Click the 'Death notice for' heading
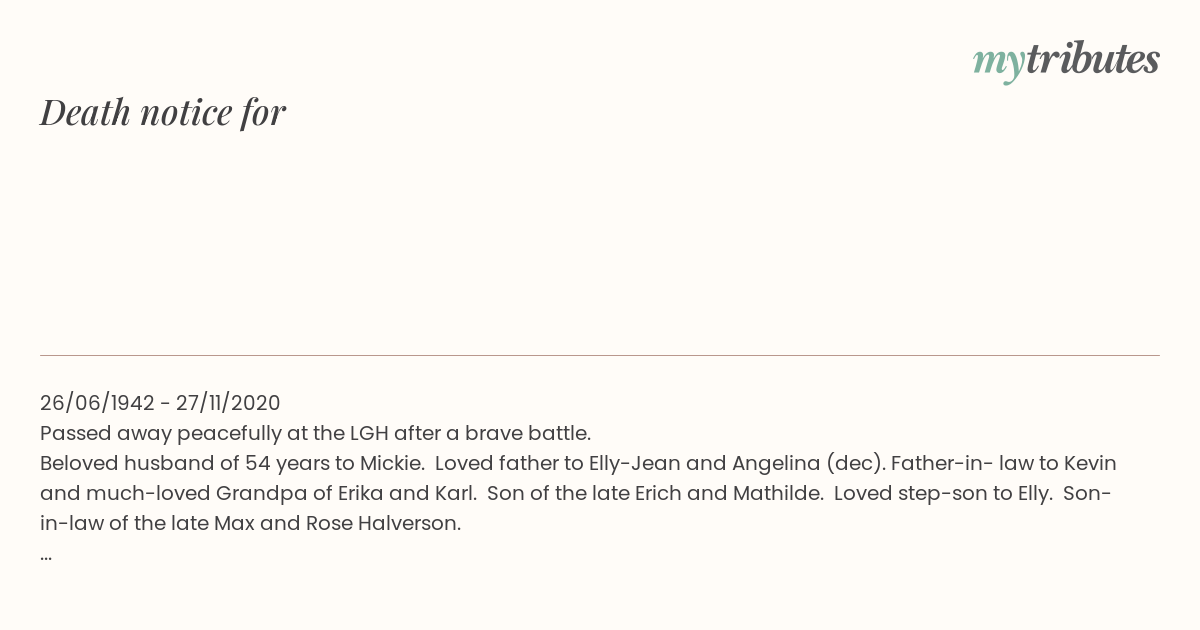This screenshot has height=630, width=1200. (x=163, y=113)
